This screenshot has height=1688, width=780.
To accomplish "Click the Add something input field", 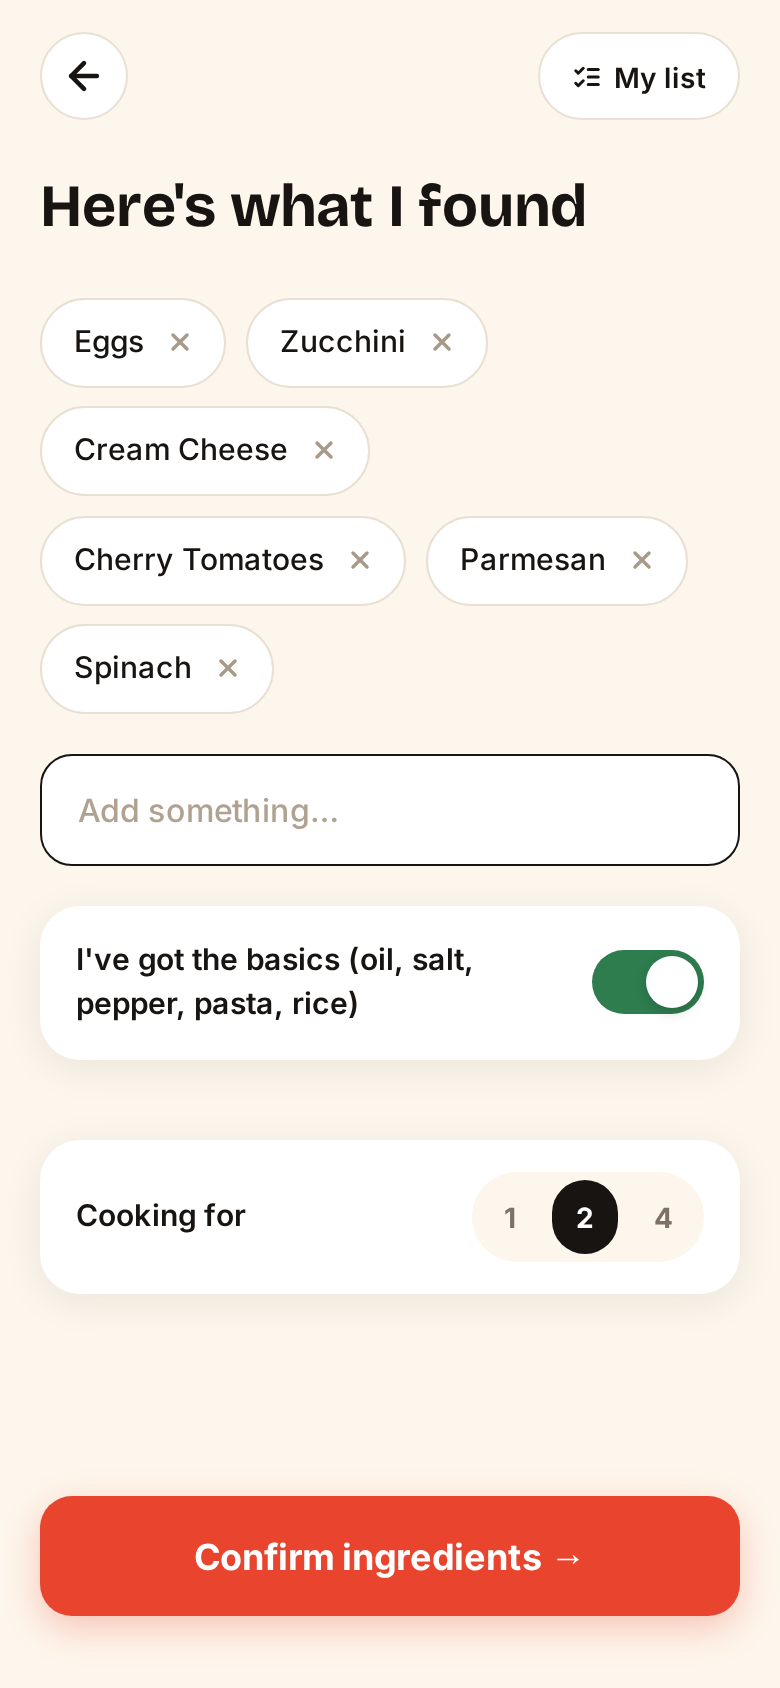I will click(x=390, y=810).
